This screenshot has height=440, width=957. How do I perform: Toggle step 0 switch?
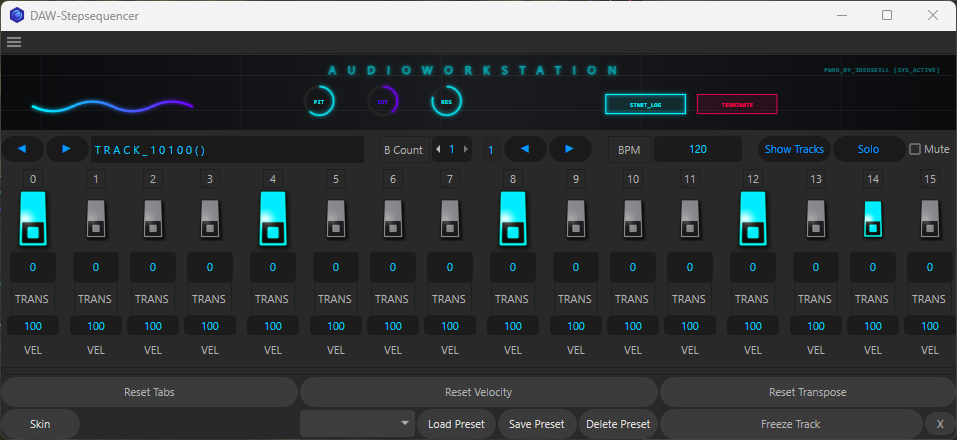click(33, 218)
